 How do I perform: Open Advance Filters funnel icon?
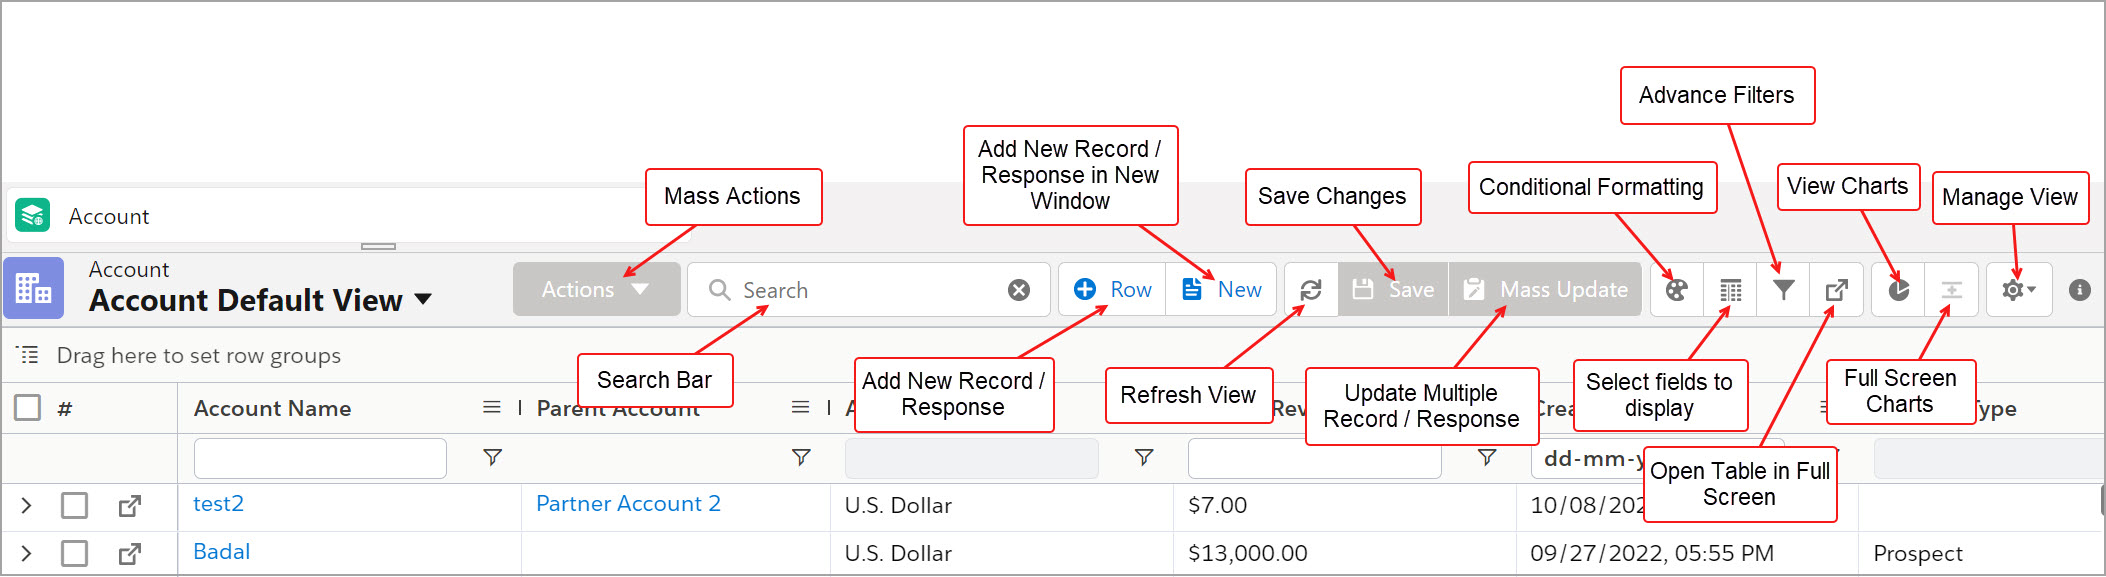(x=1783, y=290)
